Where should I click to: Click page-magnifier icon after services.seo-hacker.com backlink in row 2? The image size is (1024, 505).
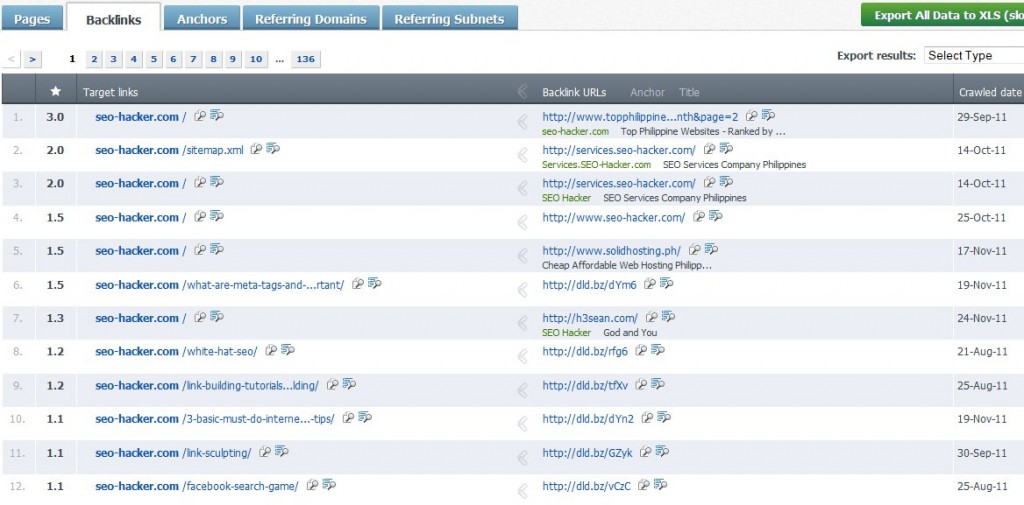pyautogui.click(x=709, y=149)
